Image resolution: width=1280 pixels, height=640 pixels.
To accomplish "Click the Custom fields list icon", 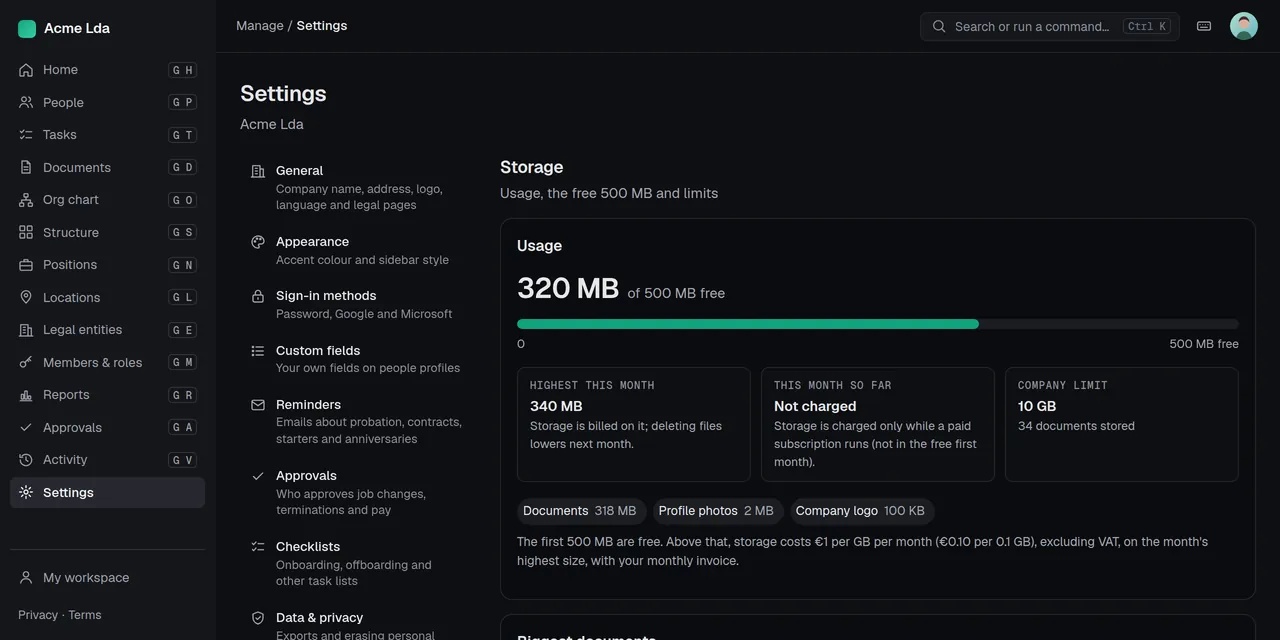I will coord(258,351).
